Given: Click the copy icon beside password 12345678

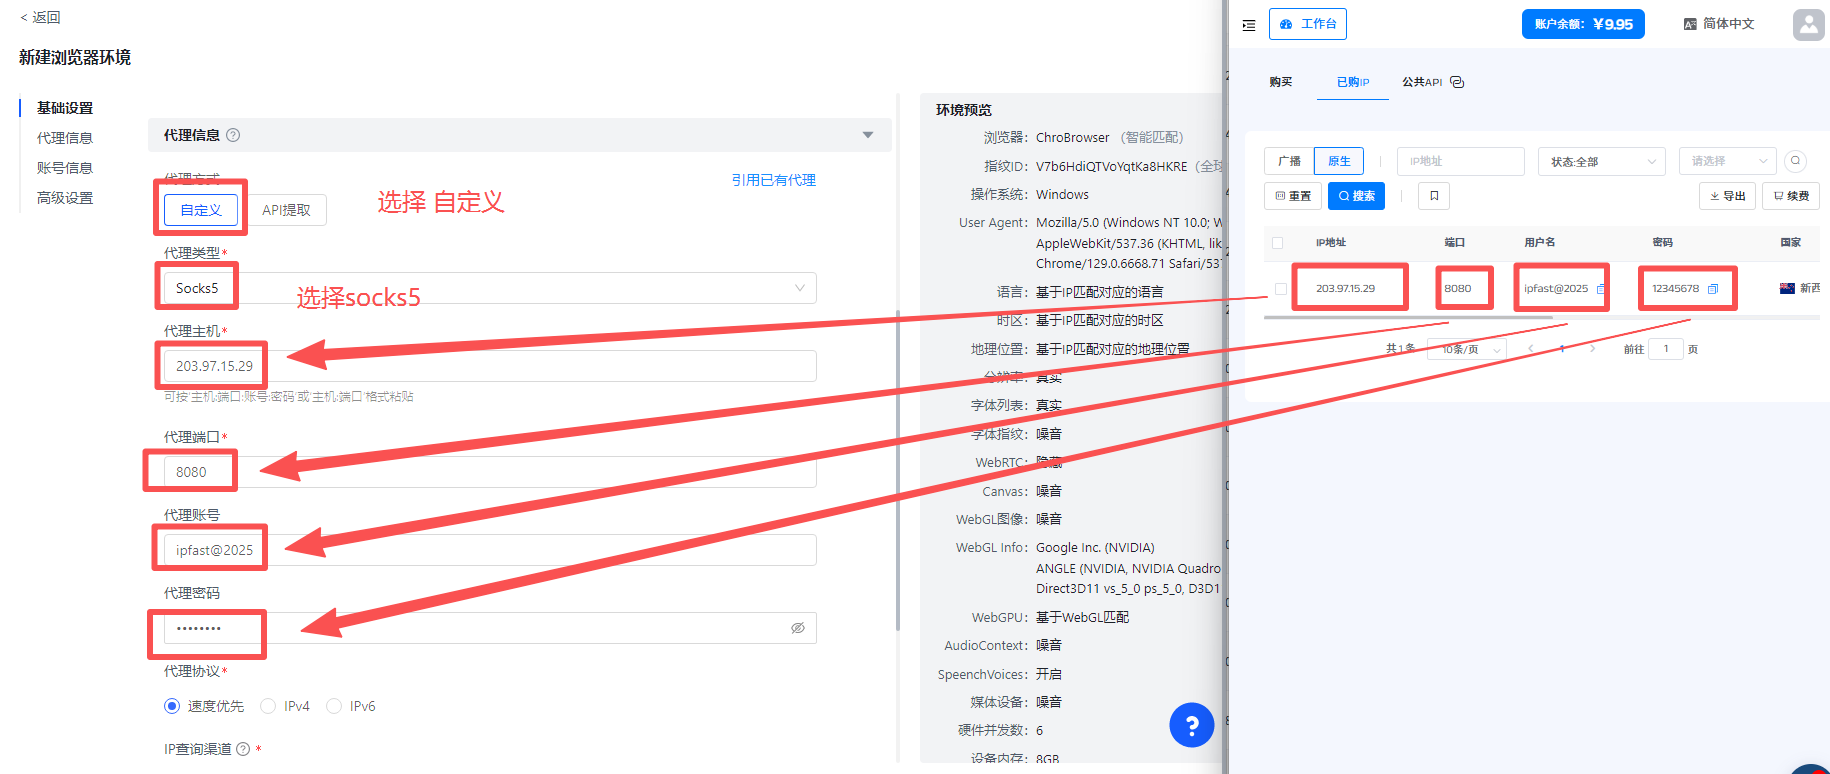Looking at the screenshot, I should pyautogui.click(x=1713, y=289).
